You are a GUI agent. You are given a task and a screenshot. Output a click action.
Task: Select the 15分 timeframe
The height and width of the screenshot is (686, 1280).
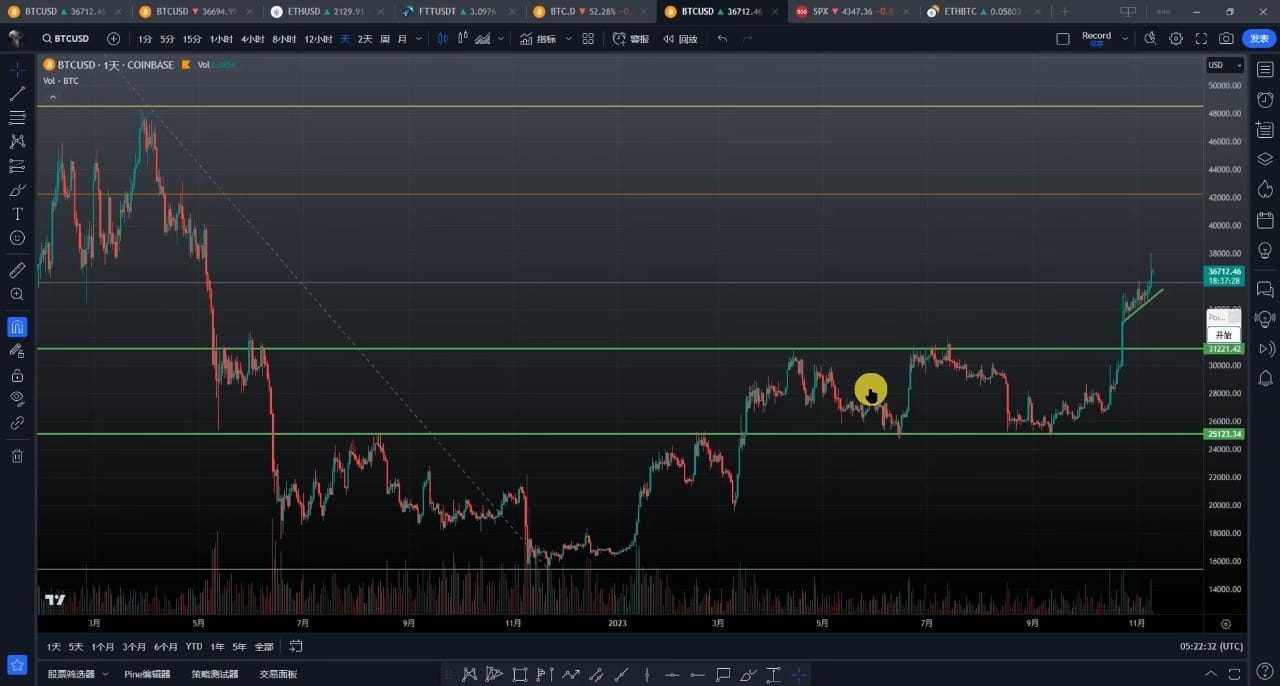point(192,39)
